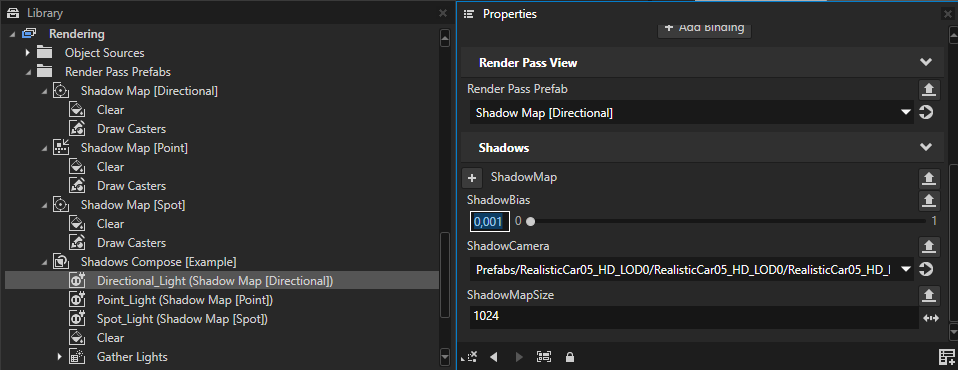Go to the selected Render Pass Prefab item
This screenshot has height=370, width=958.
(x=926, y=112)
